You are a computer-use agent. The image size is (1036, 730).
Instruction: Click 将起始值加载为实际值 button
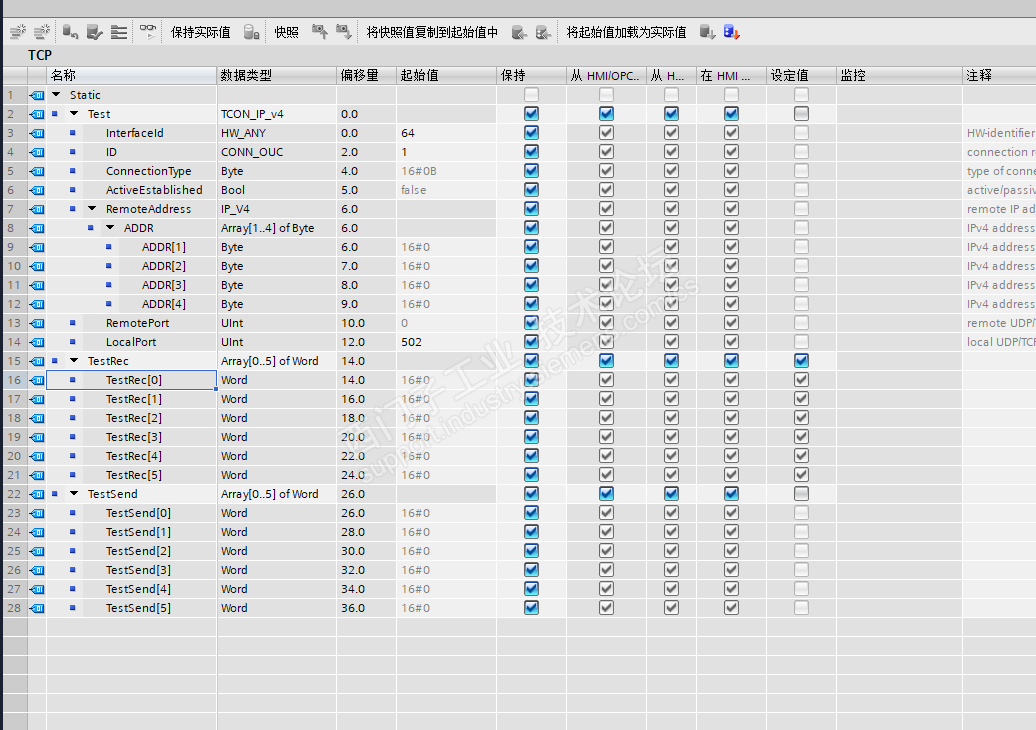tap(626, 32)
